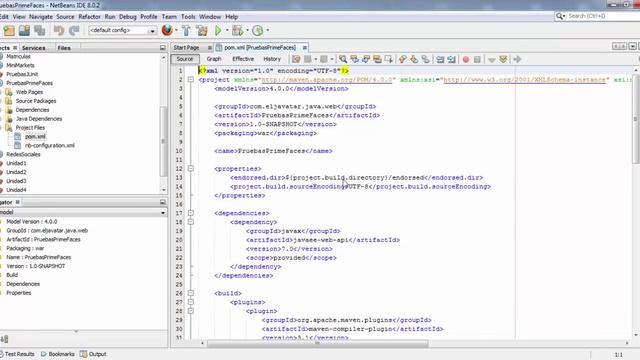Select nb-configuration.xml in project tree
Screen dimensions: 640x360
[50, 145]
